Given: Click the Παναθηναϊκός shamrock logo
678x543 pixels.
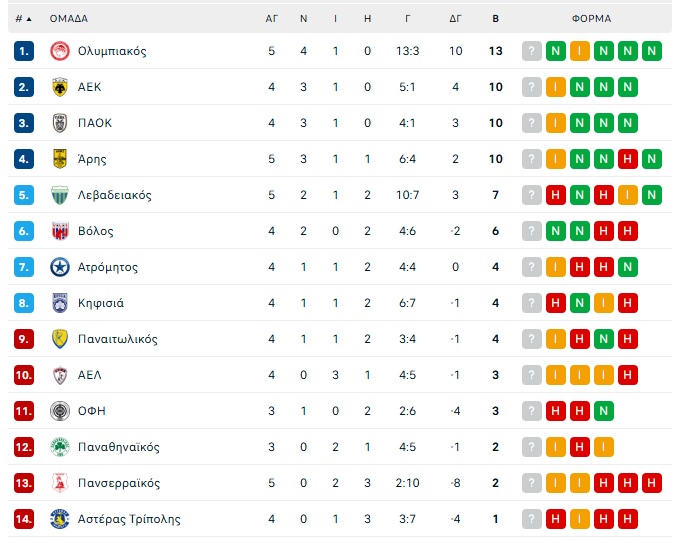Looking at the screenshot, I should point(60,447).
